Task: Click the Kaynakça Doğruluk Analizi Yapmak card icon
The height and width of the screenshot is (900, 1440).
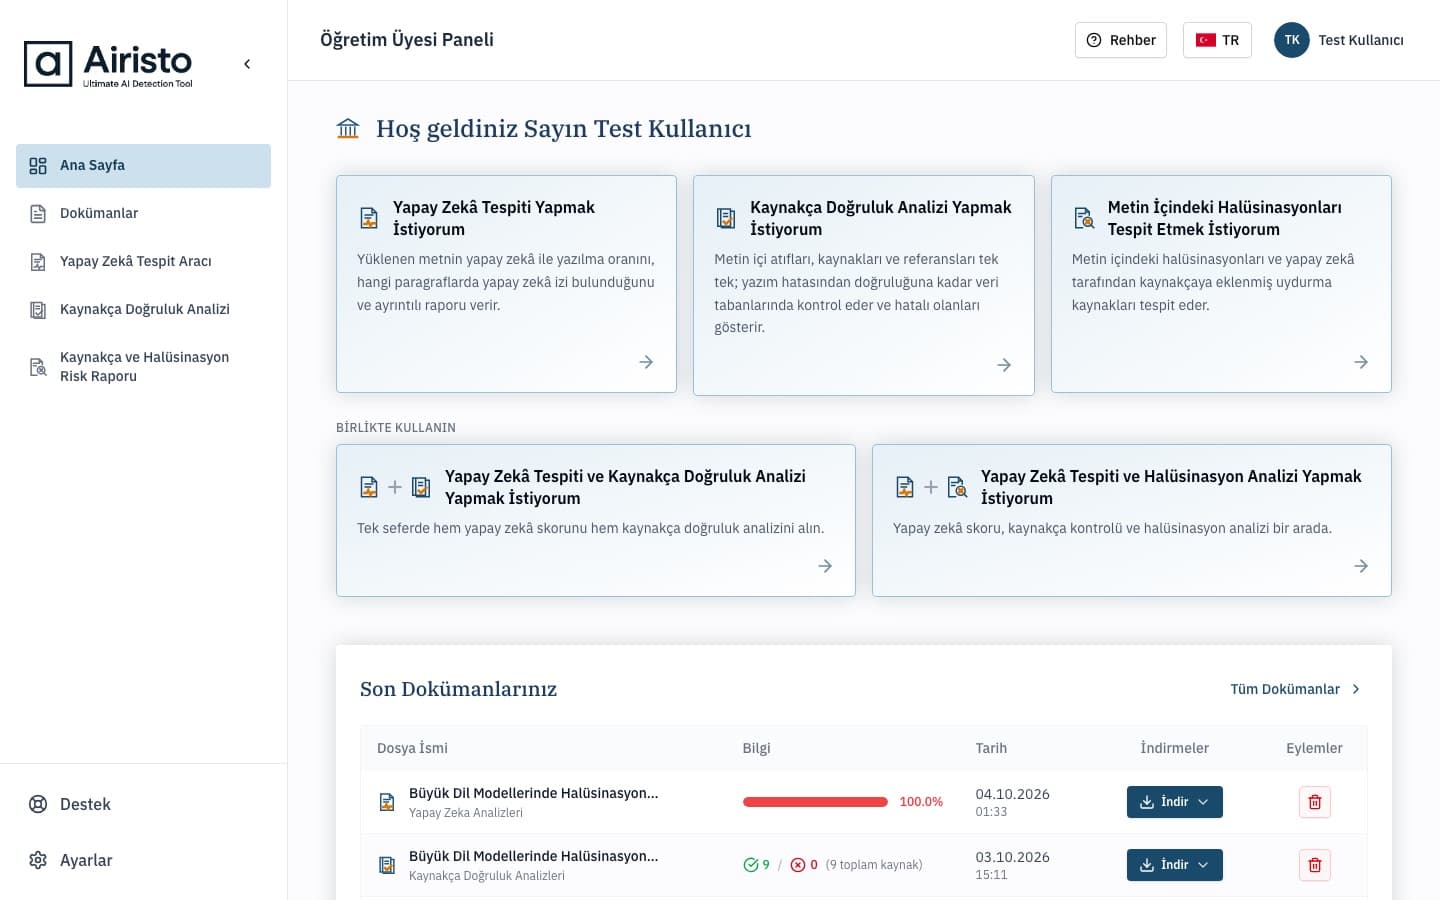Action: [x=726, y=218]
